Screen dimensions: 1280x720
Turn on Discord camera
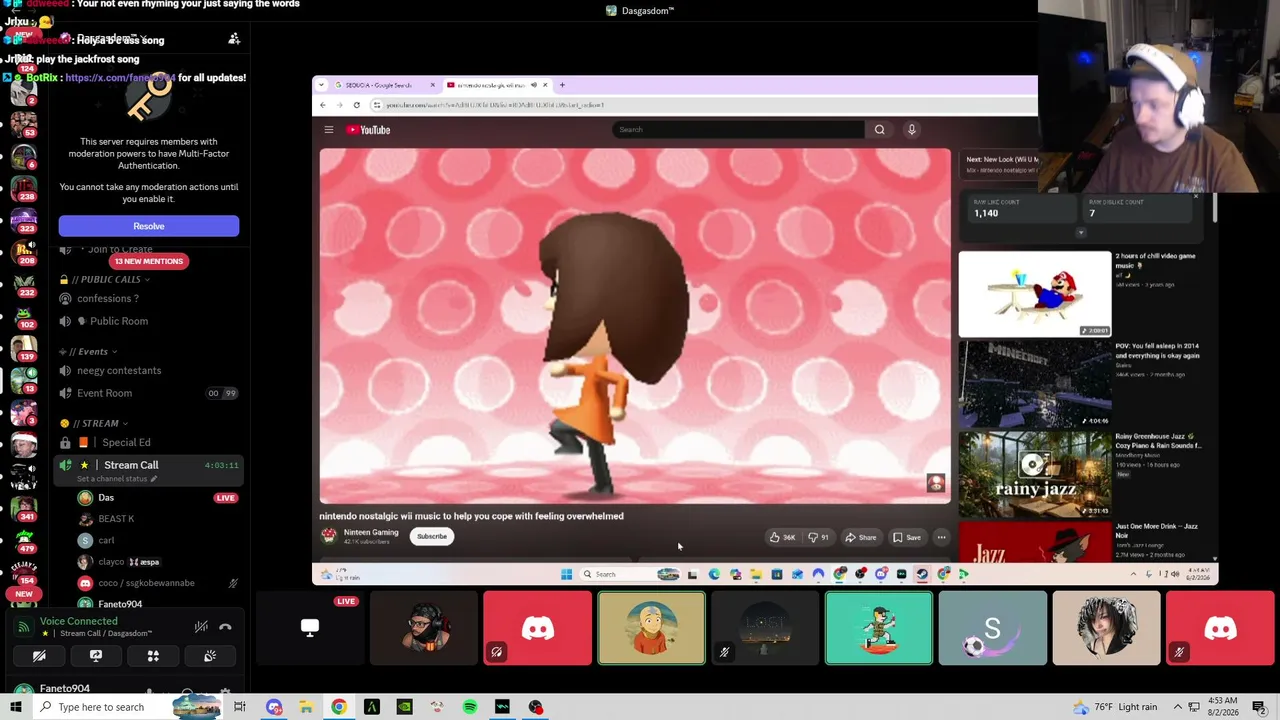pos(39,656)
